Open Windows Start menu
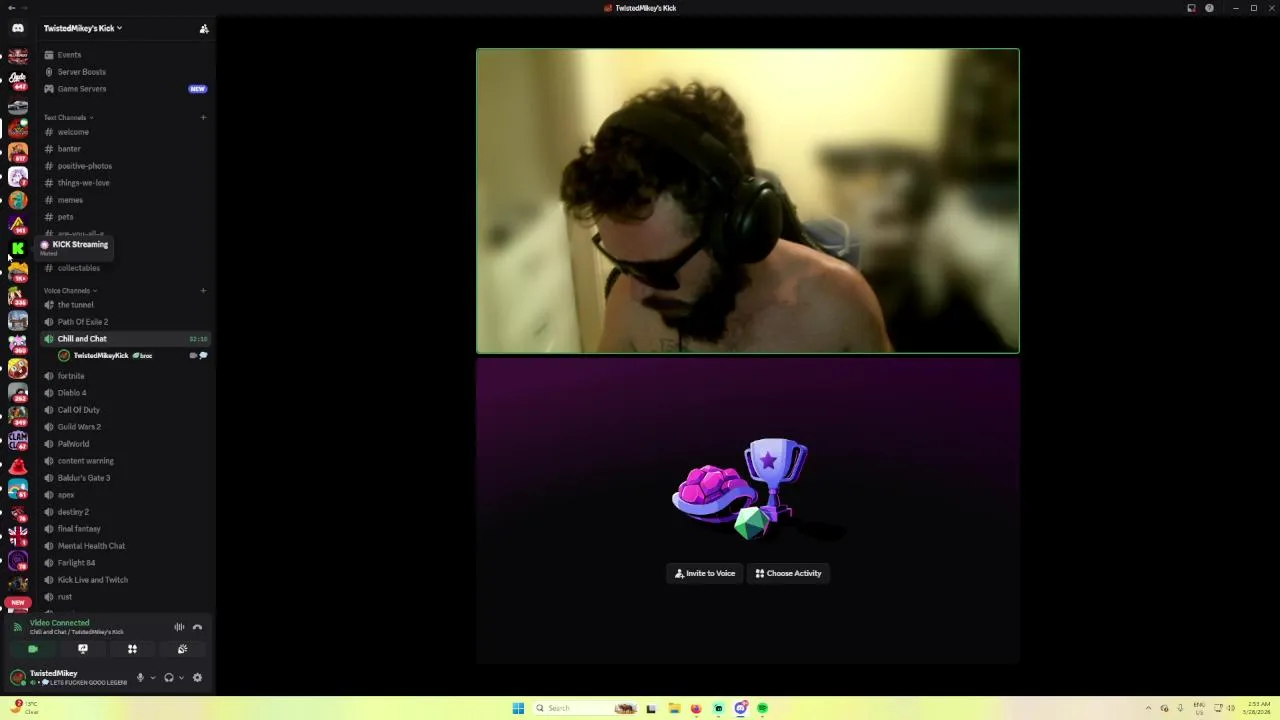Image resolution: width=1280 pixels, height=720 pixels. tap(518, 708)
